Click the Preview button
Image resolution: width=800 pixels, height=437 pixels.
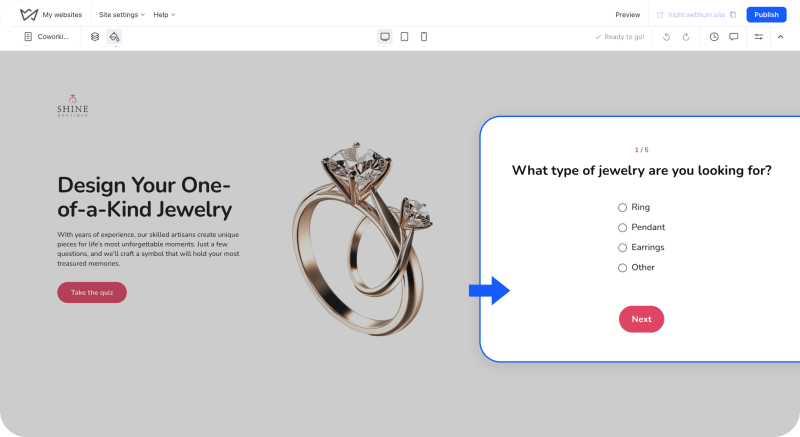click(628, 15)
